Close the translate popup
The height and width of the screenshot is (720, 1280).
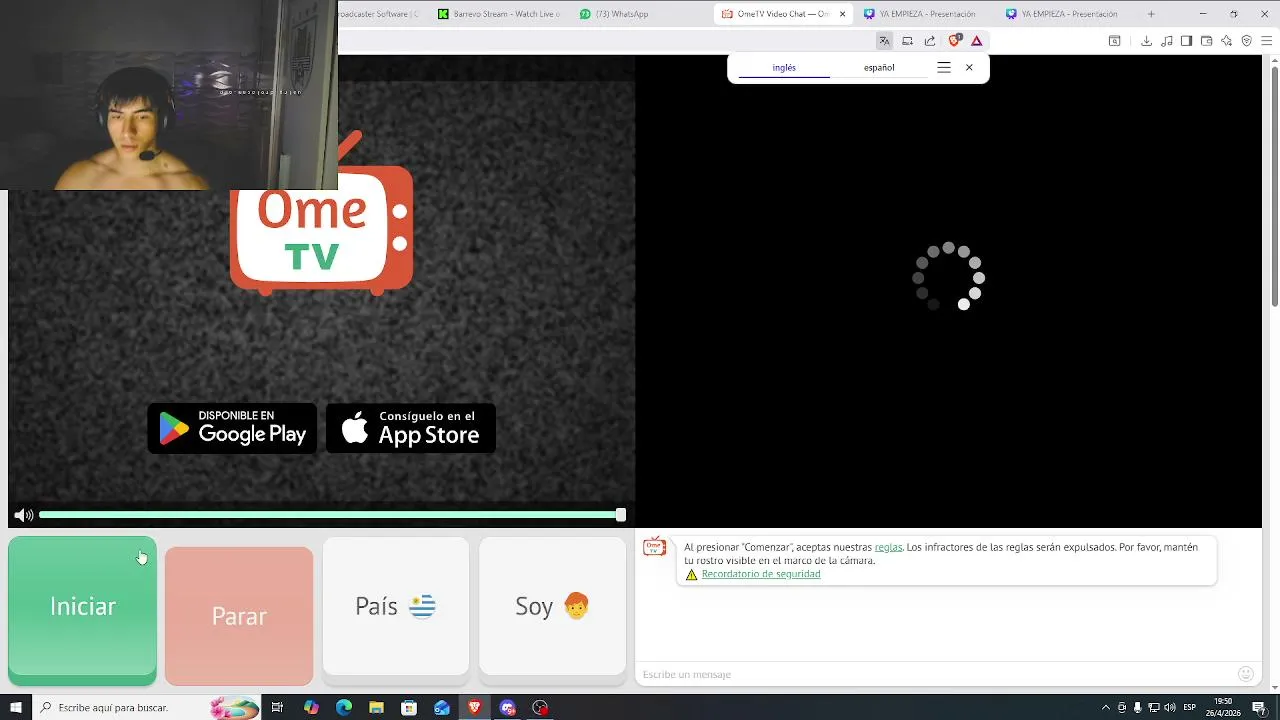click(x=969, y=68)
